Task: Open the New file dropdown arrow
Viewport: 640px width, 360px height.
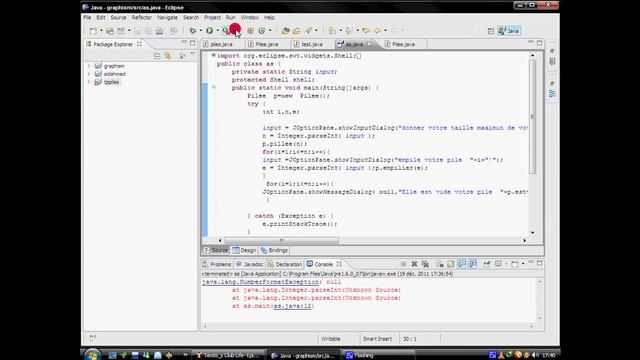Action: click(x=101, y=31)
